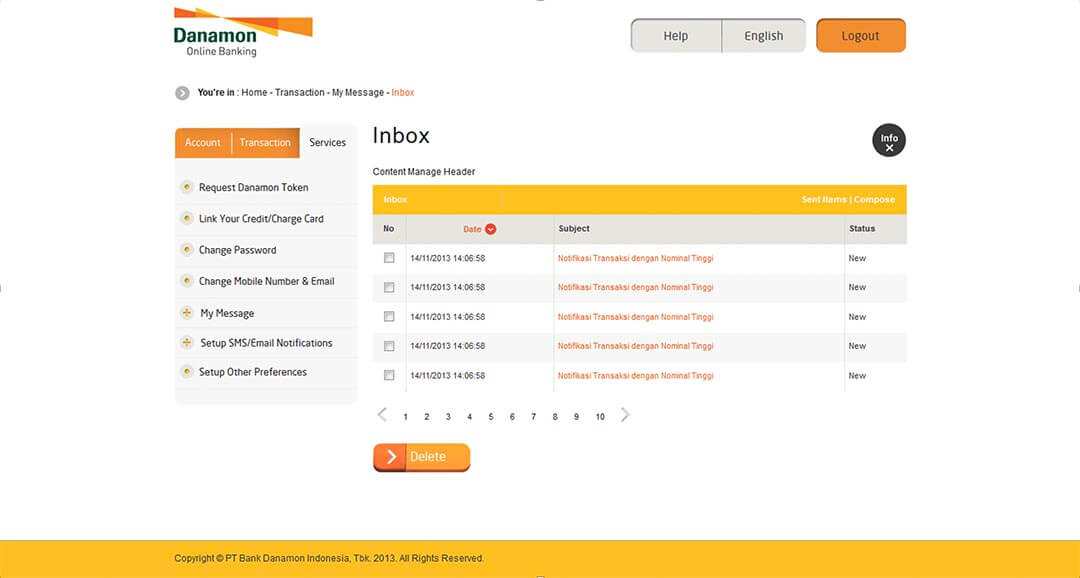1080x578 pixels.
Task: Check the last message's selection box
Action: [389, 375]
